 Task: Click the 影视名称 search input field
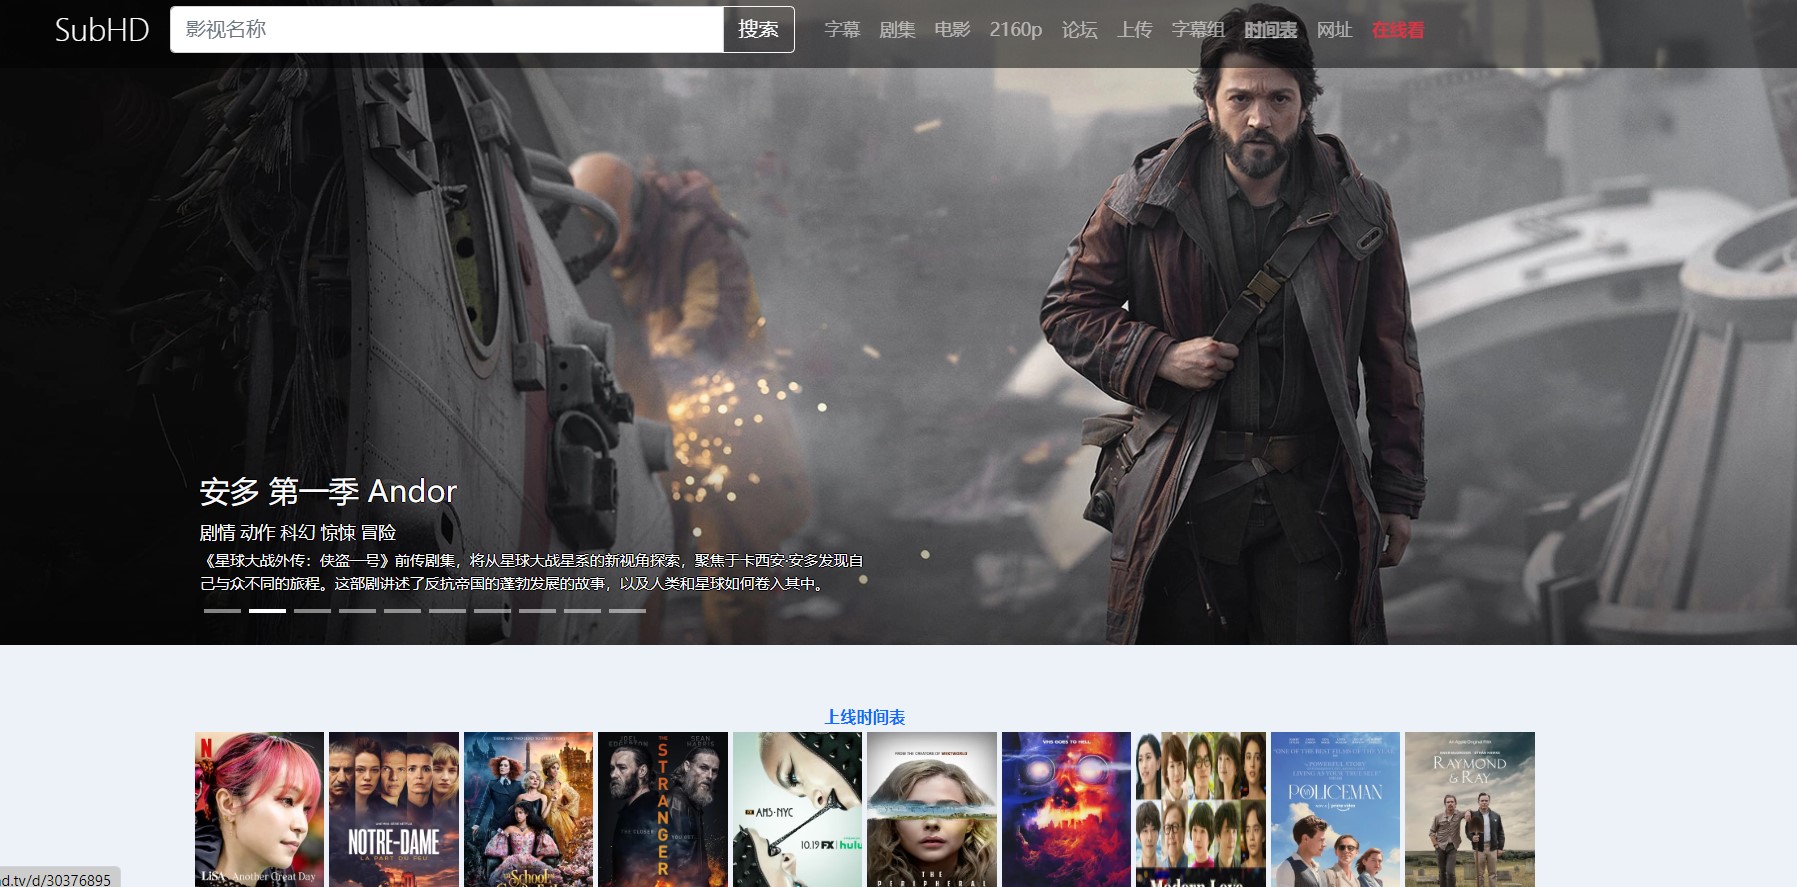point(446,30)
